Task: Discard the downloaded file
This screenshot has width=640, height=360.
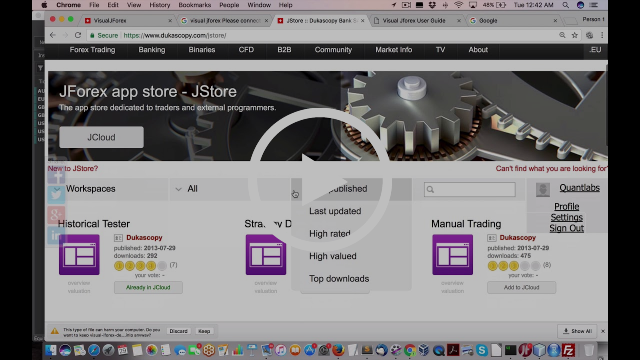Action: point(178,331)
